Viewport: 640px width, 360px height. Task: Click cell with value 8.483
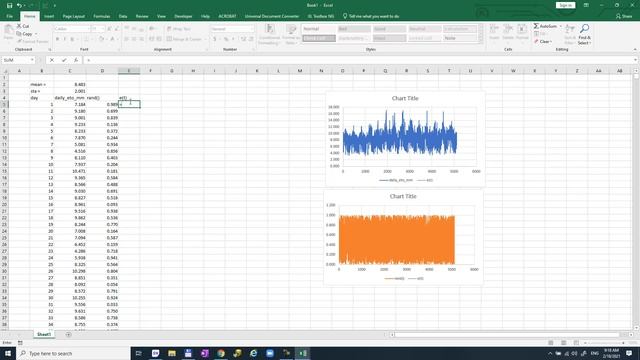click(x=70, y=84)
